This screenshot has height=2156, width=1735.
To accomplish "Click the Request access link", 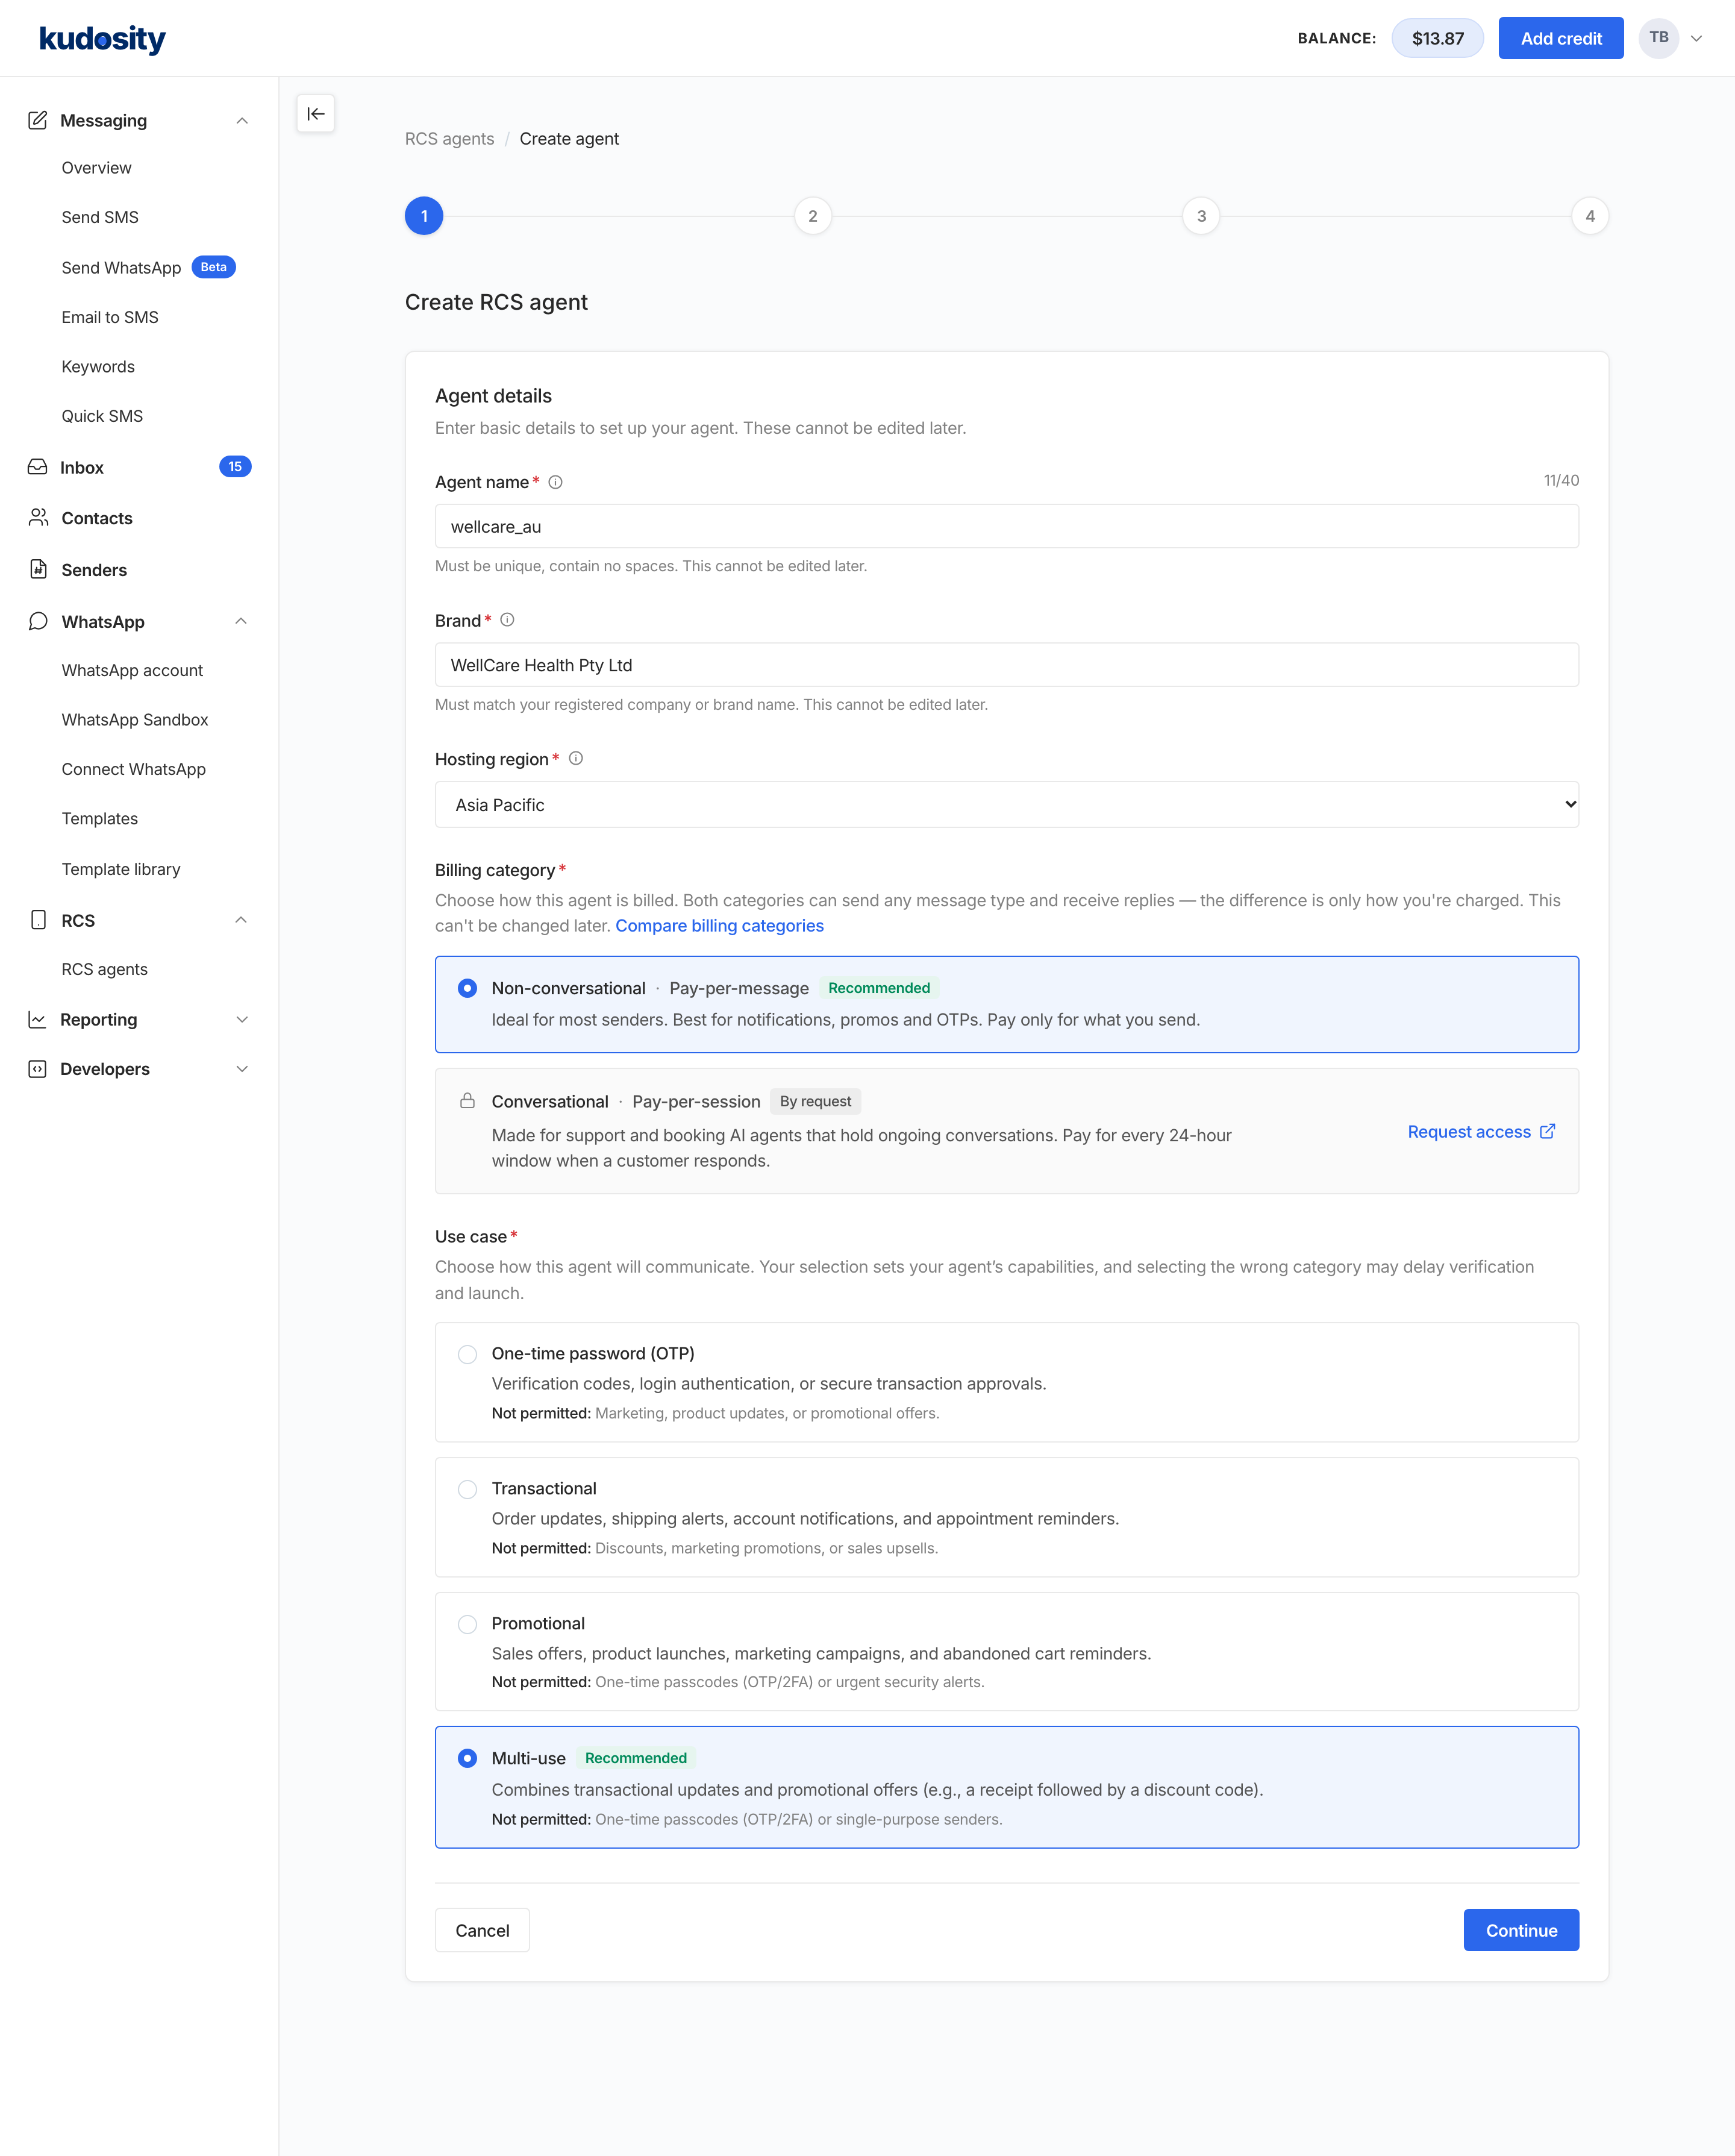I will coord(1481,1131).
